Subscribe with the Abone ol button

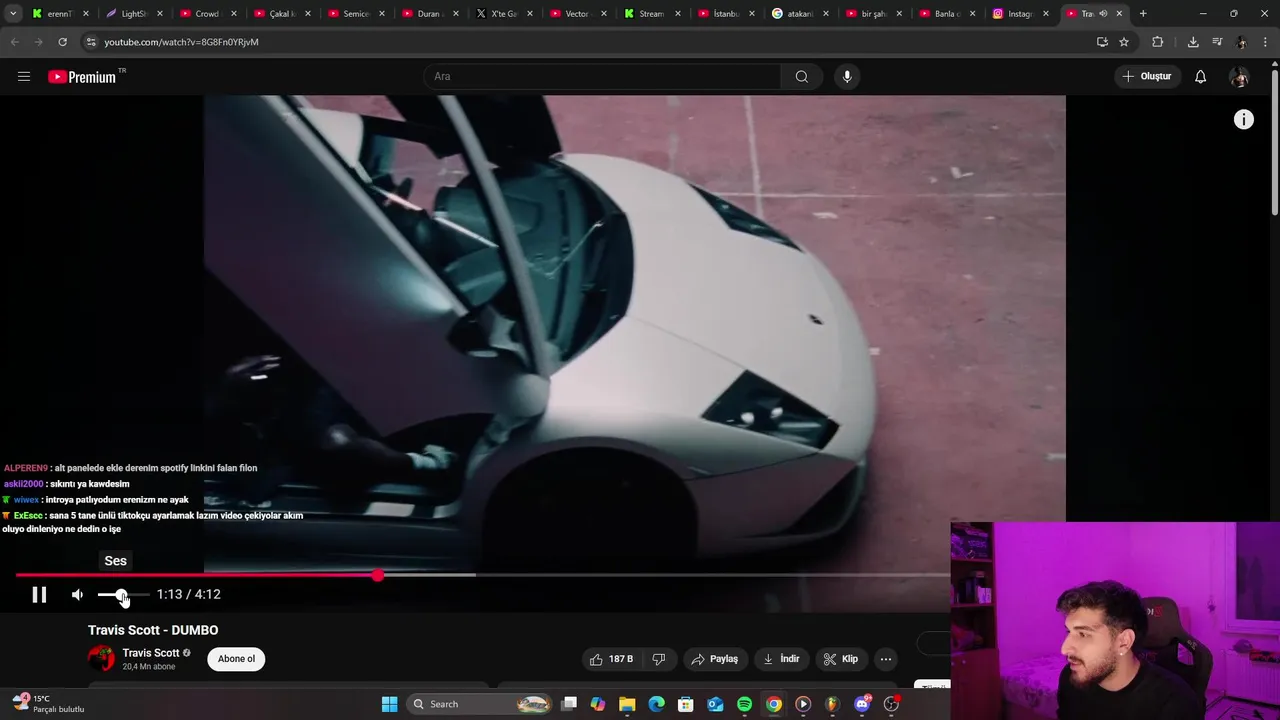pyautogui.click(x=236, y=659)
